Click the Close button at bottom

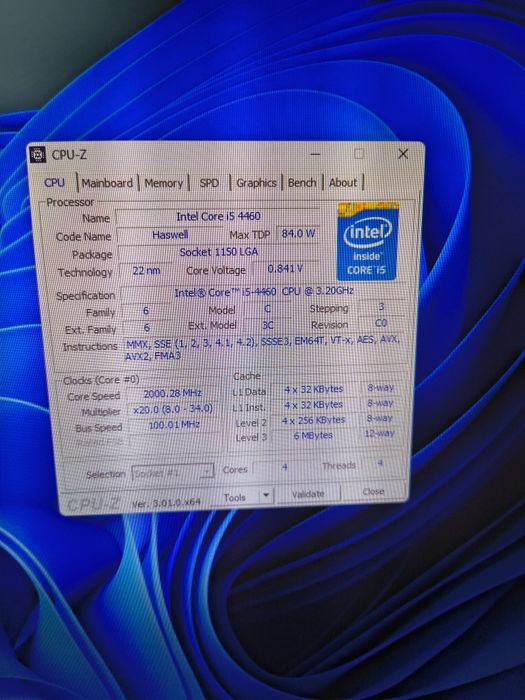[373, 492]
